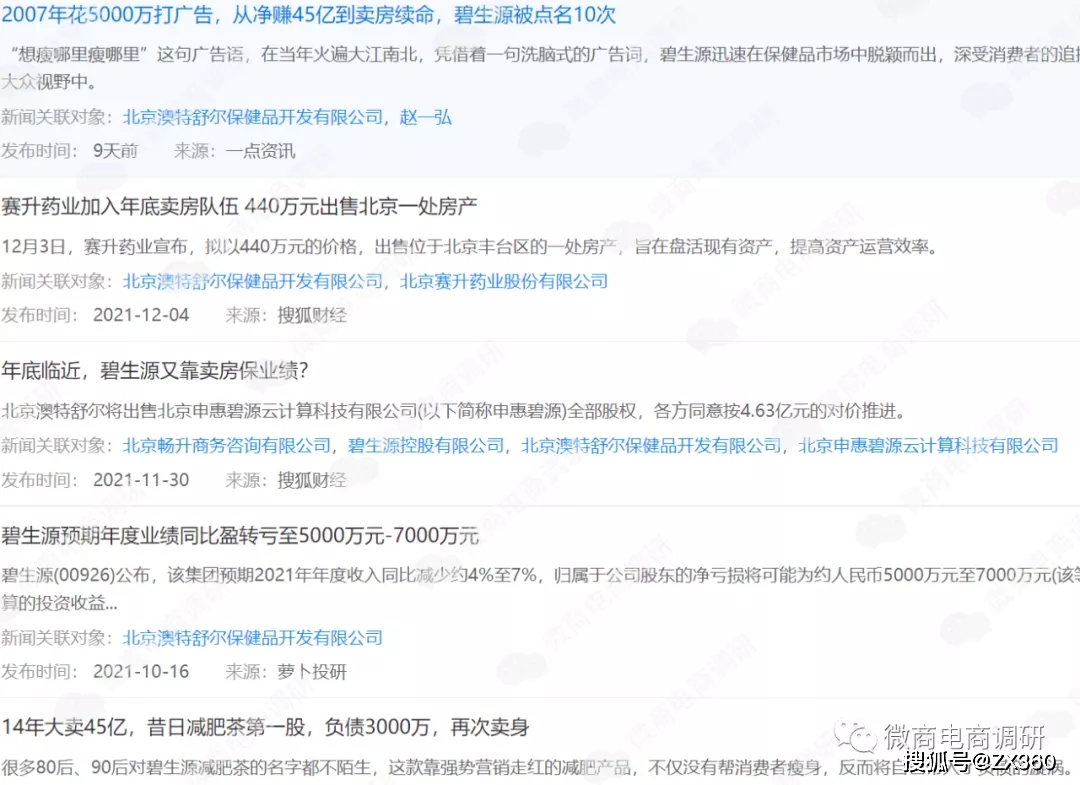Select the date 2021-11-30
The height and width of the screenshot is (785, 1080).
pos(141,479)
